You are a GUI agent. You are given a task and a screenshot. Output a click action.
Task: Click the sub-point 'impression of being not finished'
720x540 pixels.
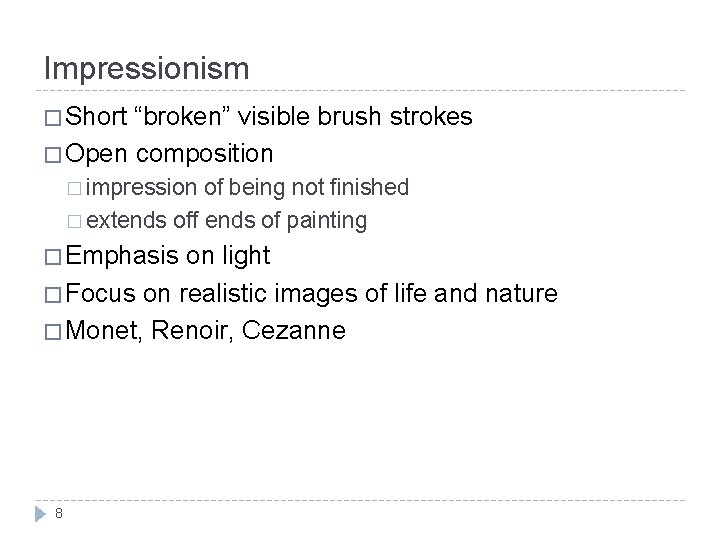coord(252,187)
